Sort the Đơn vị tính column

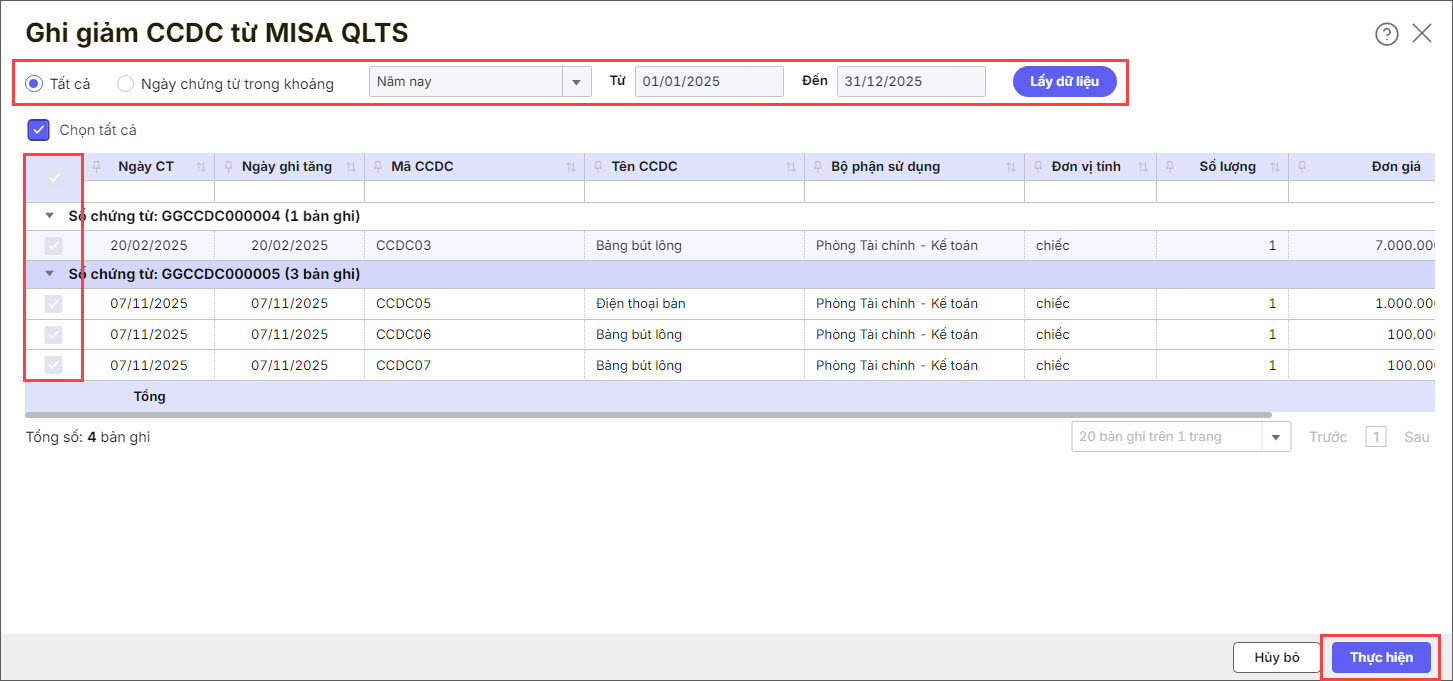coord(1143,167)
